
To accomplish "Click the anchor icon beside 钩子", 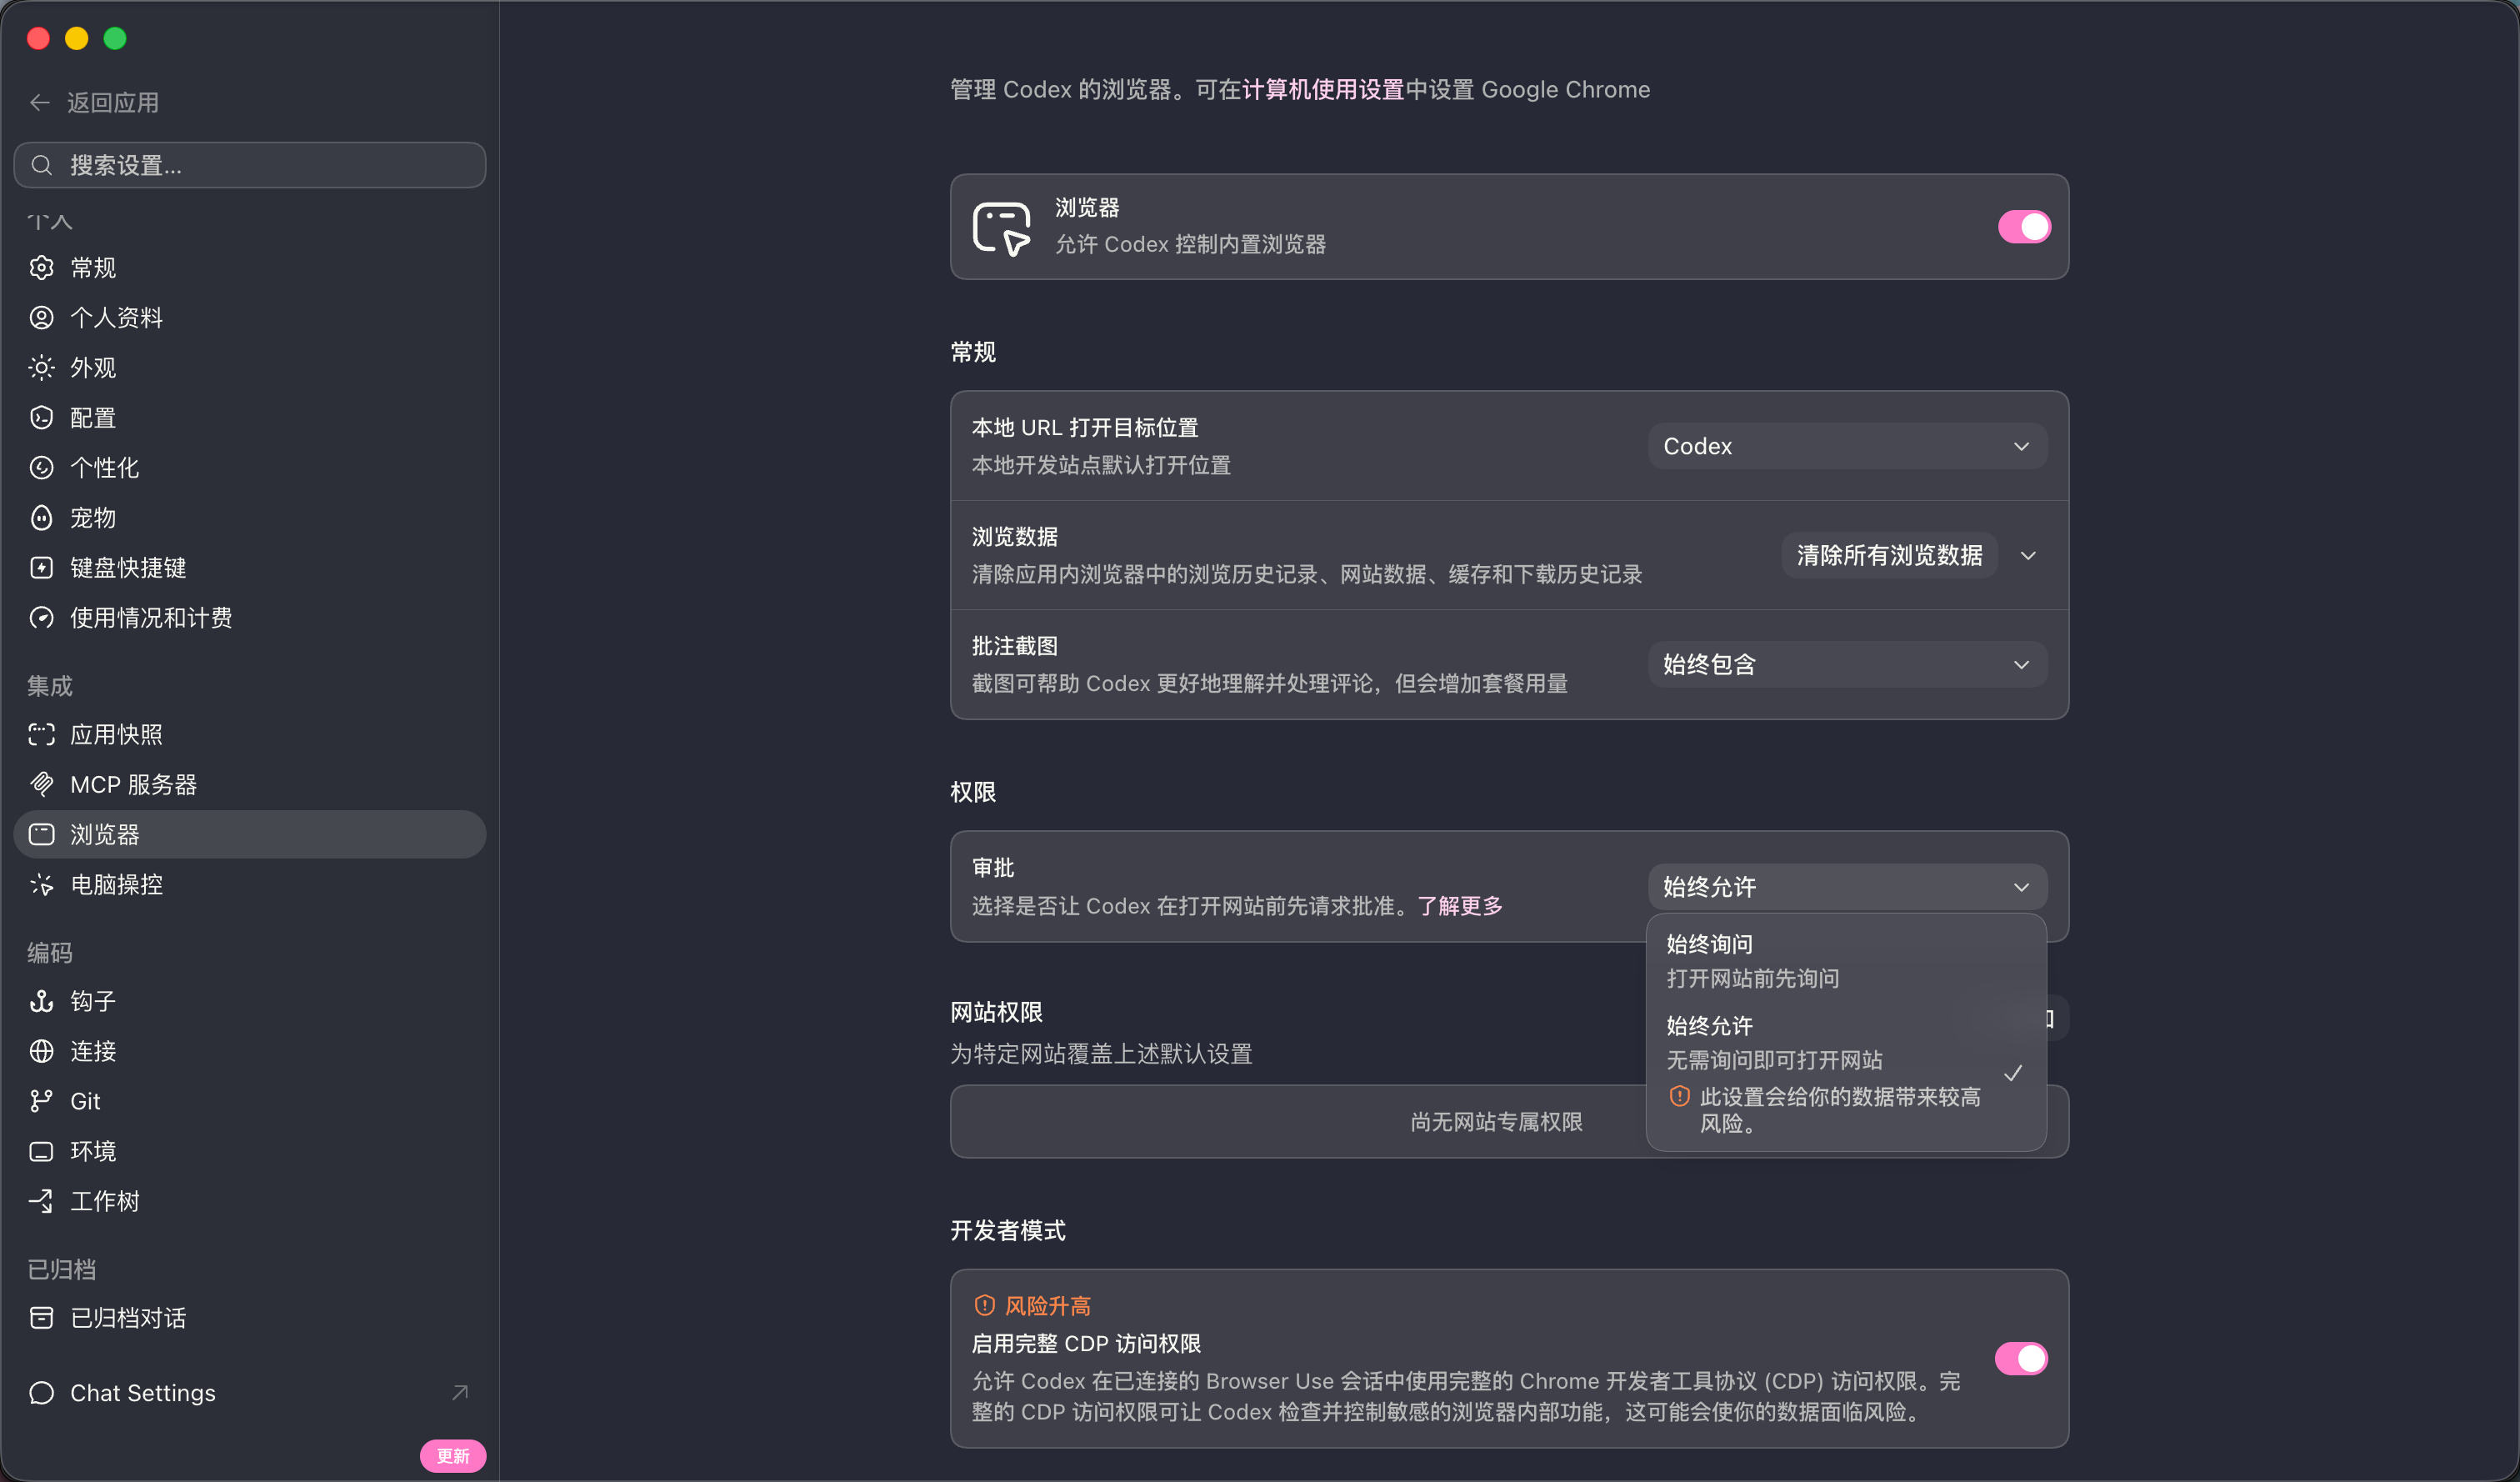I will pyautogui.click(x=41, y=1001).
